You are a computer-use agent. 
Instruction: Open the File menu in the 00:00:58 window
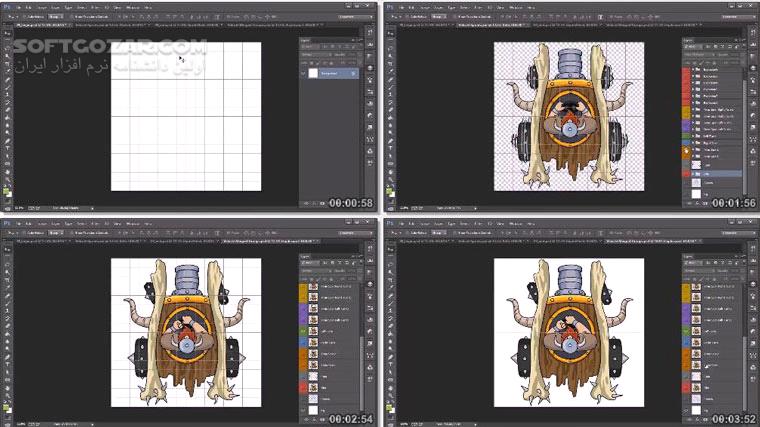coord(18,7)
